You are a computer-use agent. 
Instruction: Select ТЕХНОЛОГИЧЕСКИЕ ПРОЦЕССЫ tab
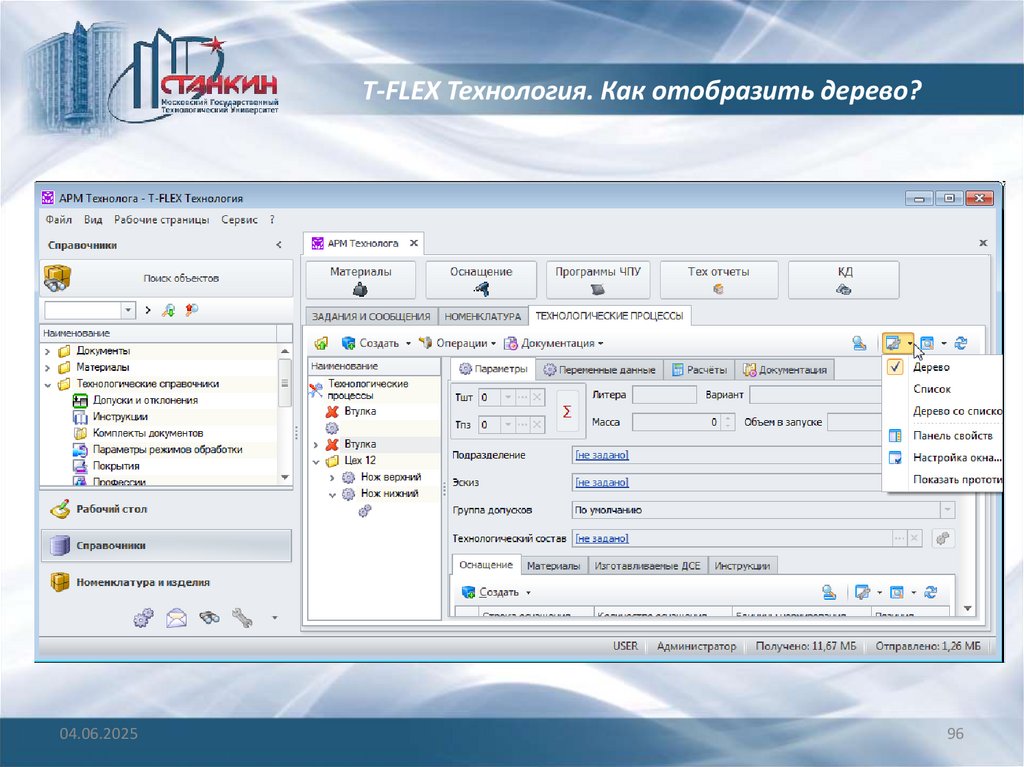(x=609, y=316)
